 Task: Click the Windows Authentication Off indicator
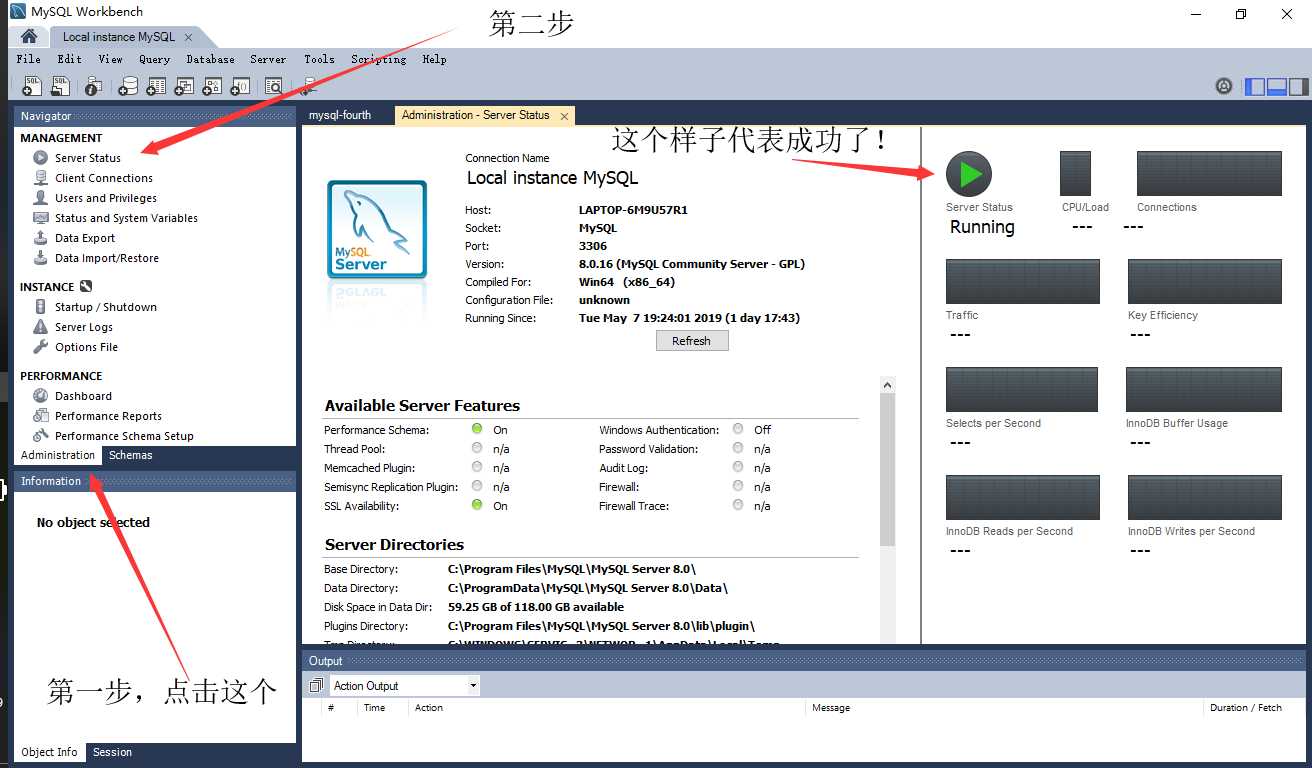[x=738, y=429]
